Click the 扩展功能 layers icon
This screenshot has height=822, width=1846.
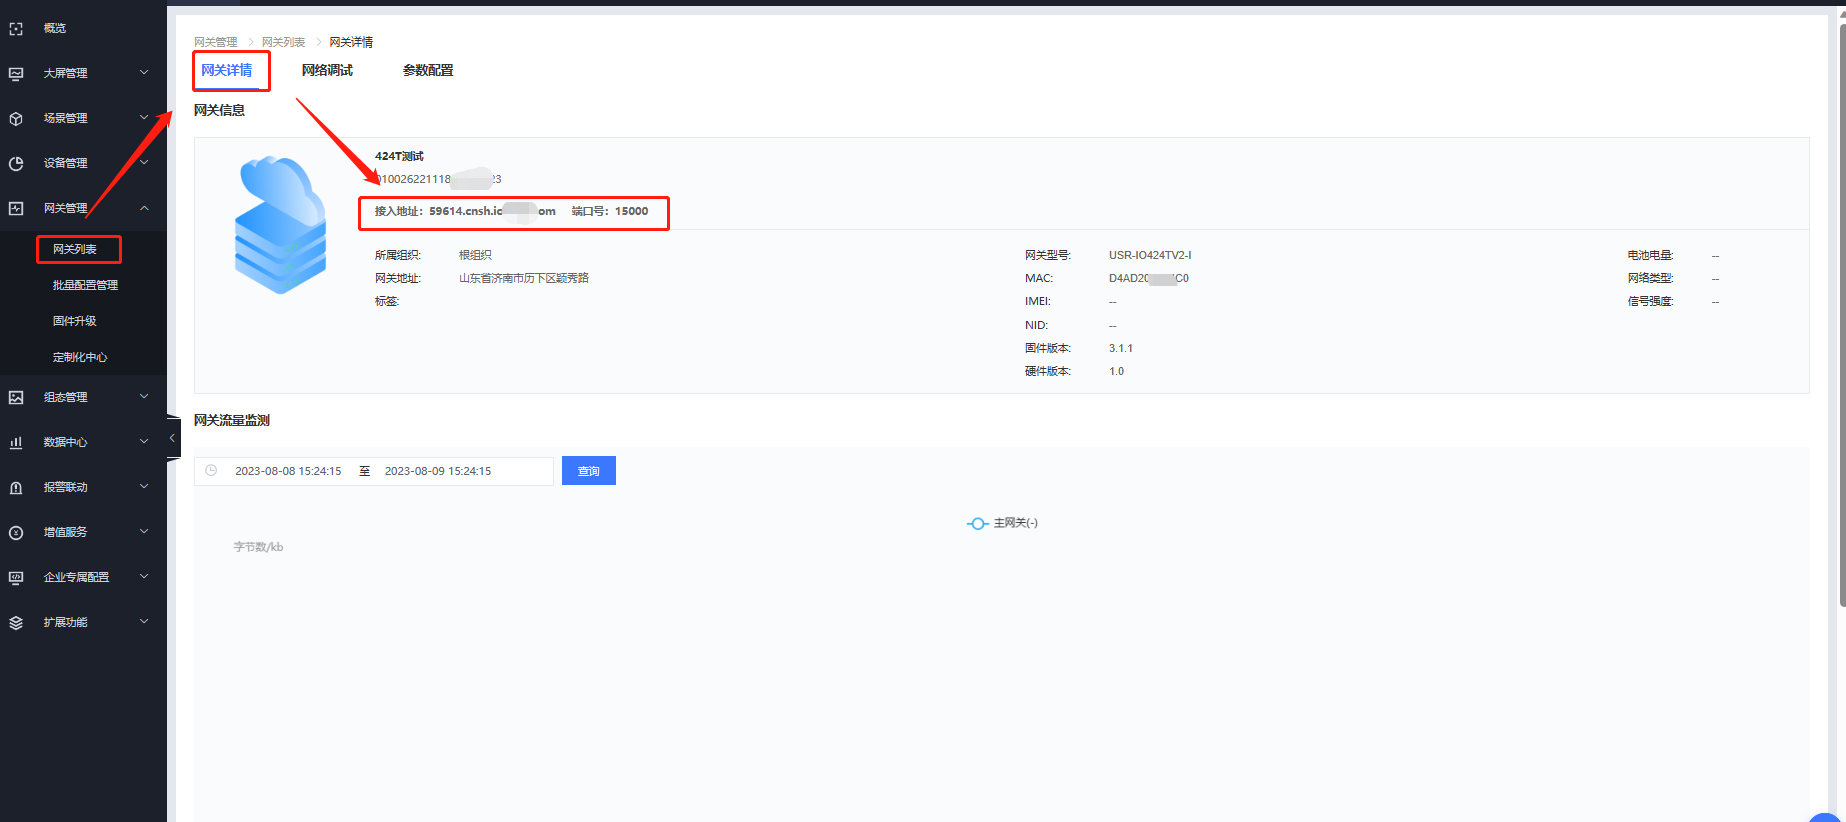[16, 622]
